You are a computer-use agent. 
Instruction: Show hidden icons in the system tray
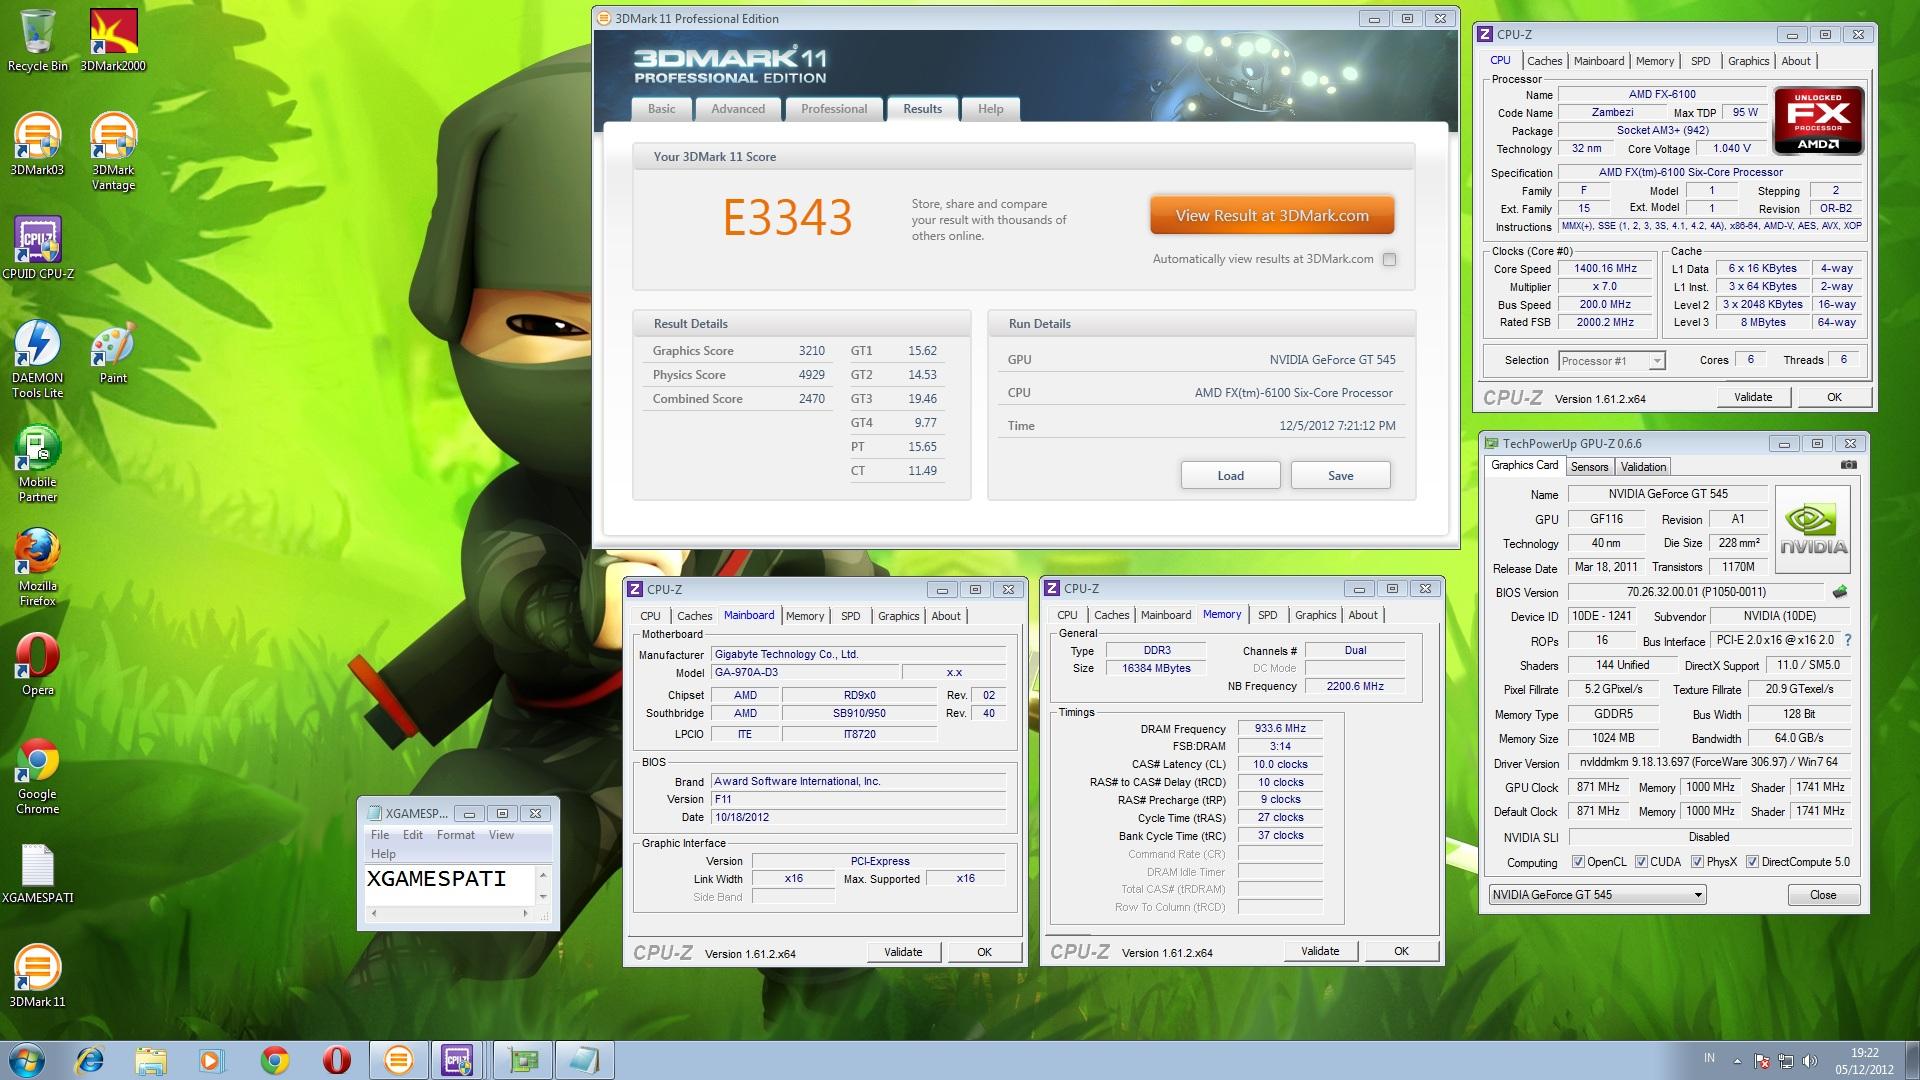pyautogui.click(x=1737, y=1061)
